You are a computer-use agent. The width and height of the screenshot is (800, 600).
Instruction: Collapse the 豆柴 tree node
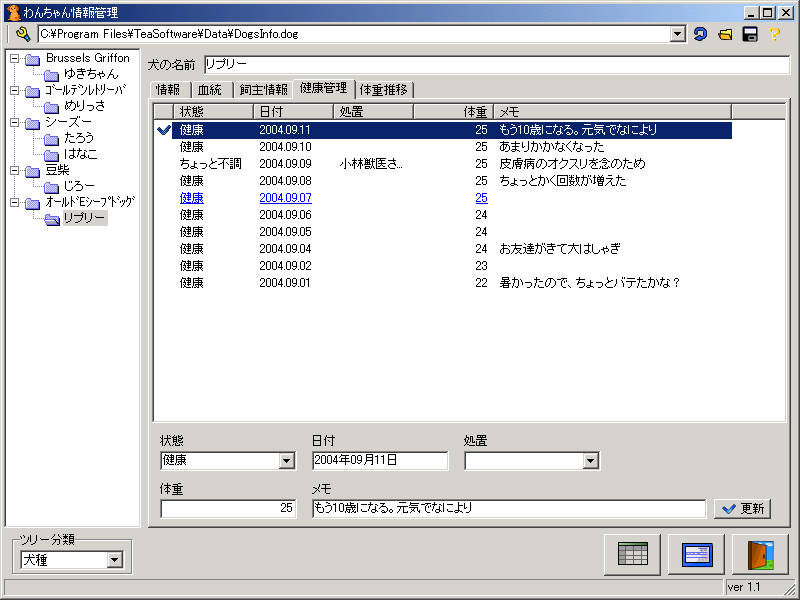point(15,170)
